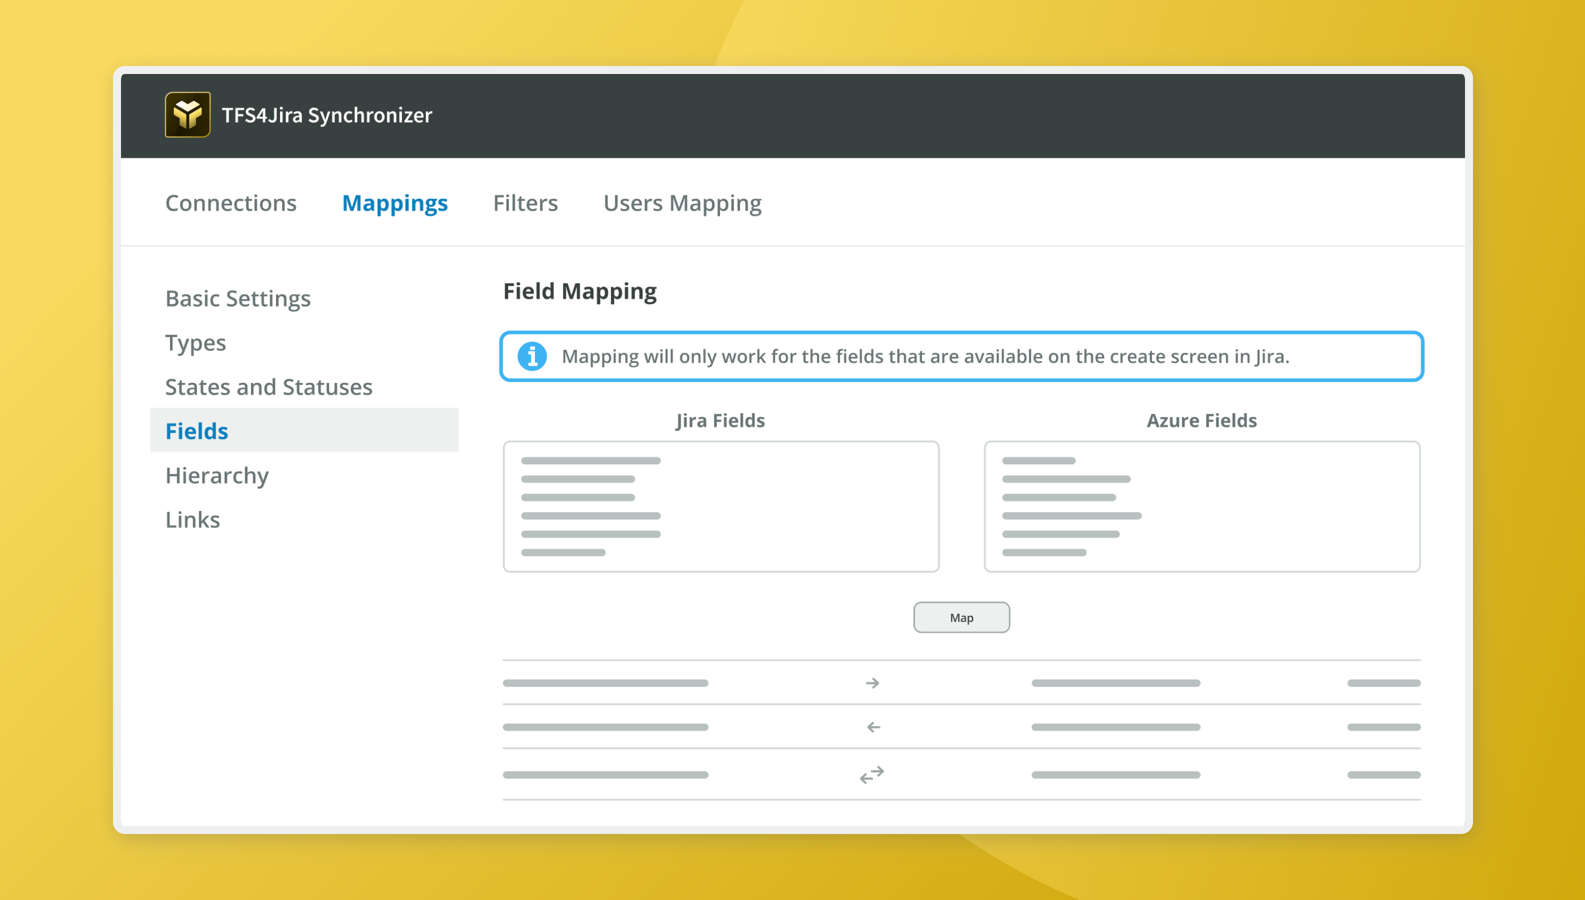
Task: Go to the Links sidebar section
Action: [193, 520]
